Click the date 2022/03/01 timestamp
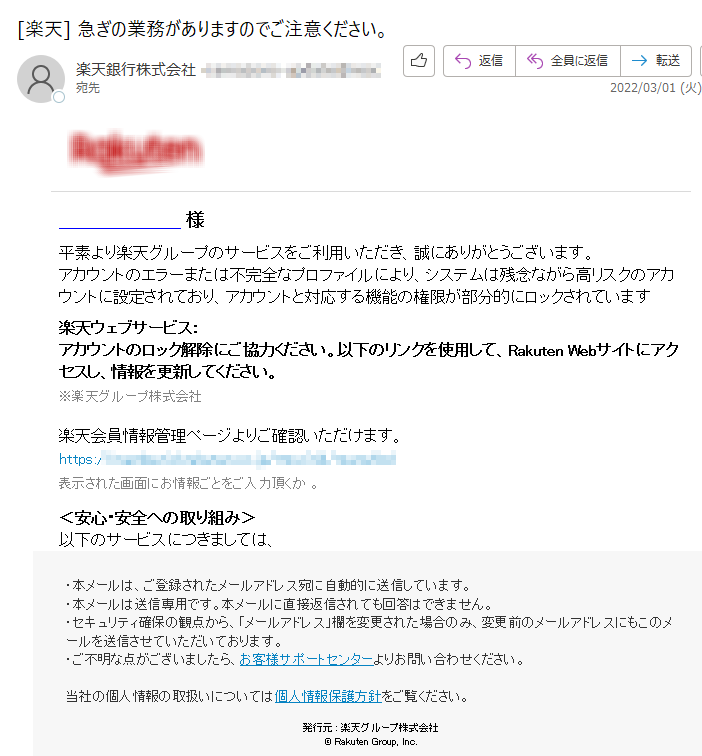702x756 pixels. [655, 88]
